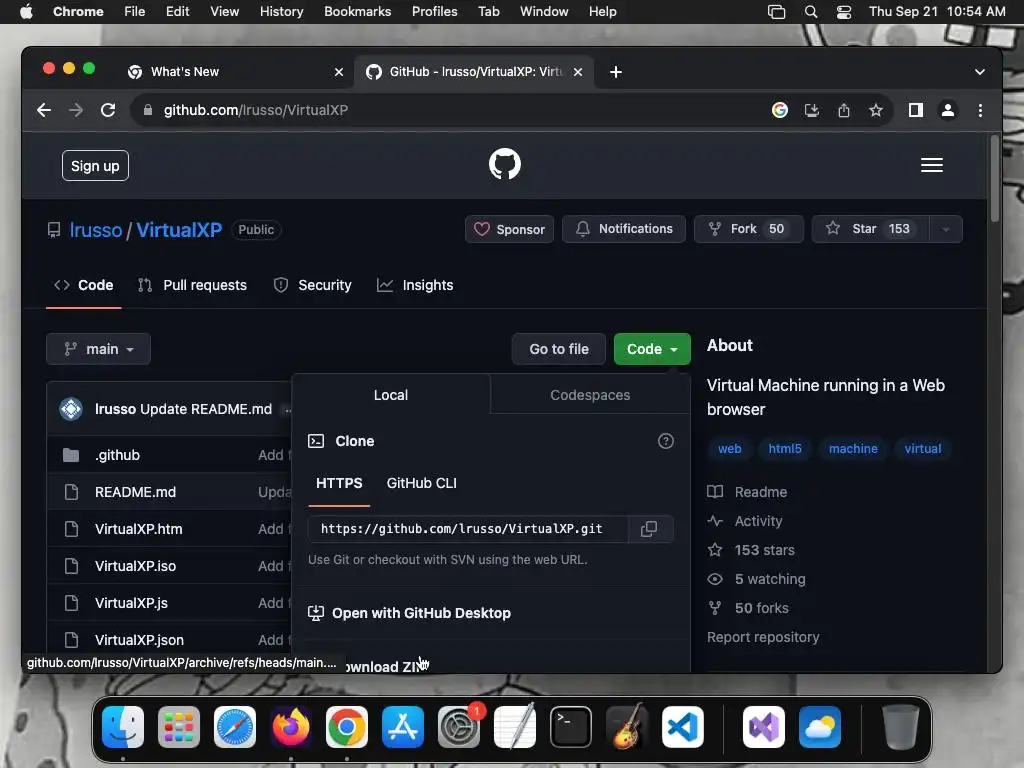The width and height of the screenshot is (1024, 768).
Task: Bookmark this page with the star icon
Action: tap(876, 110)
